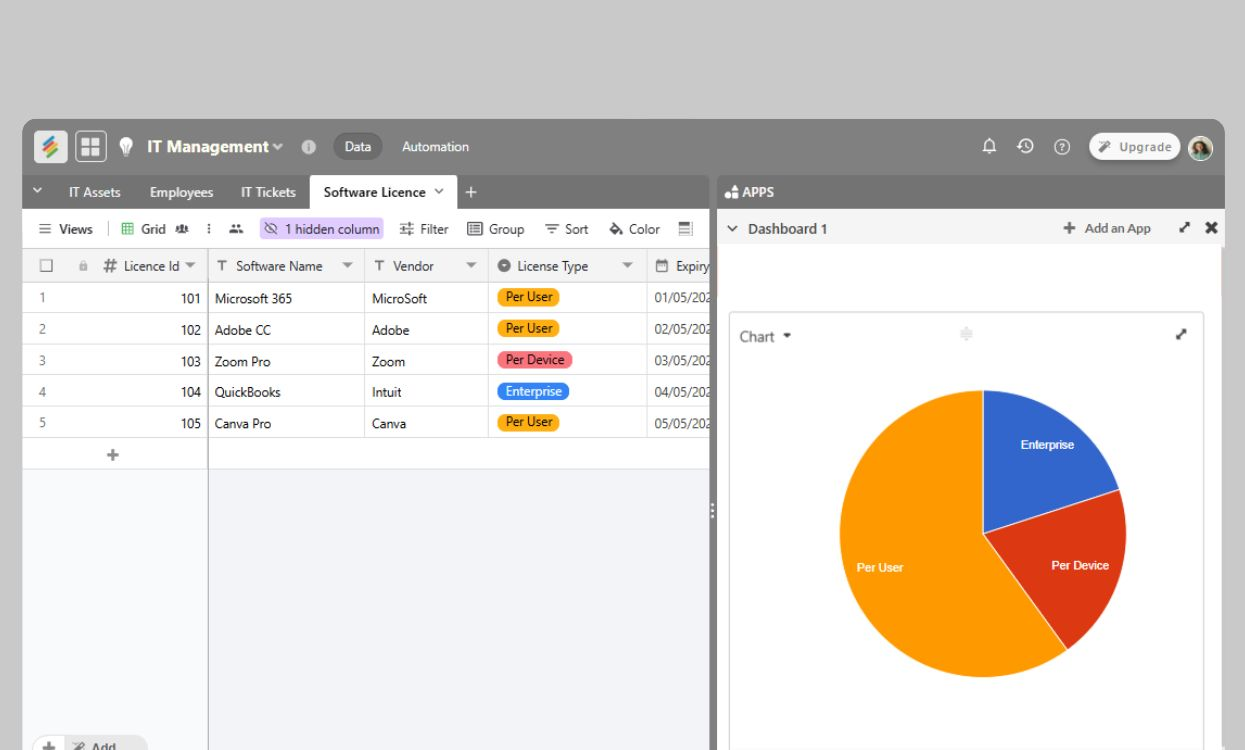
Task: Click the Per User tag for Canva Pro
Action: (x=528, y=422)
